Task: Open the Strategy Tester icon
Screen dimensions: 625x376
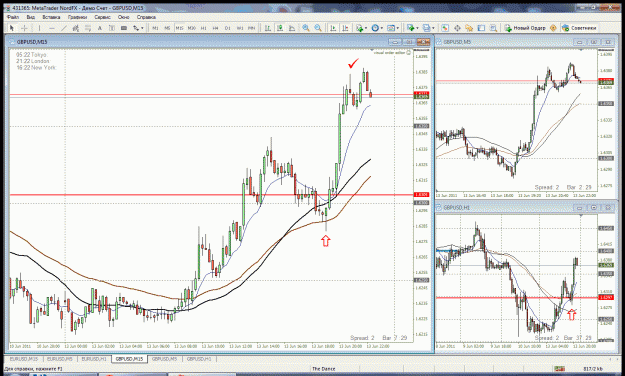Action: pyautogui.click(x=493, y=28)
